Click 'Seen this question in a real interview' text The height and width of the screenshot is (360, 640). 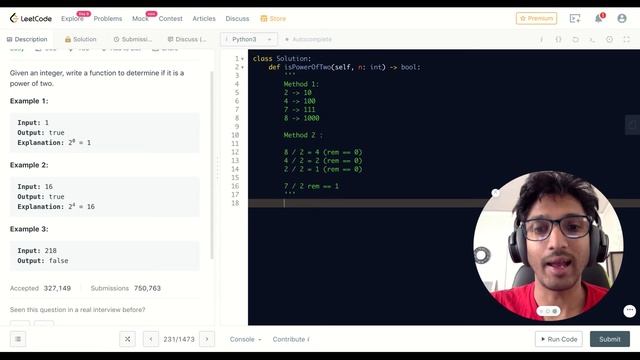[x=78, y=310]
